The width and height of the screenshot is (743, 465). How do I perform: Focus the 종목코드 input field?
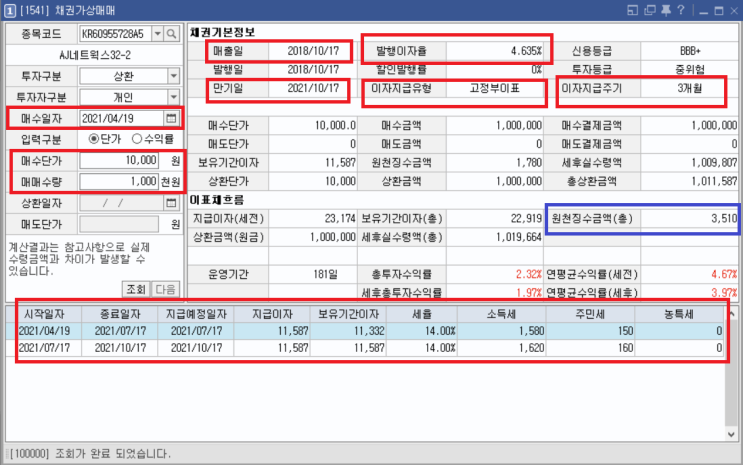116,34
